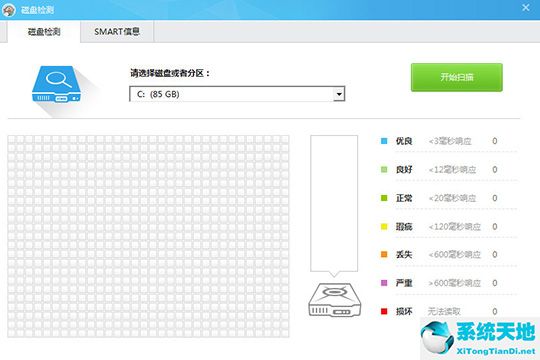Click the blue disk magnifier icon
The height and width of the screenshot is (360, 540).
coord(57,84)
